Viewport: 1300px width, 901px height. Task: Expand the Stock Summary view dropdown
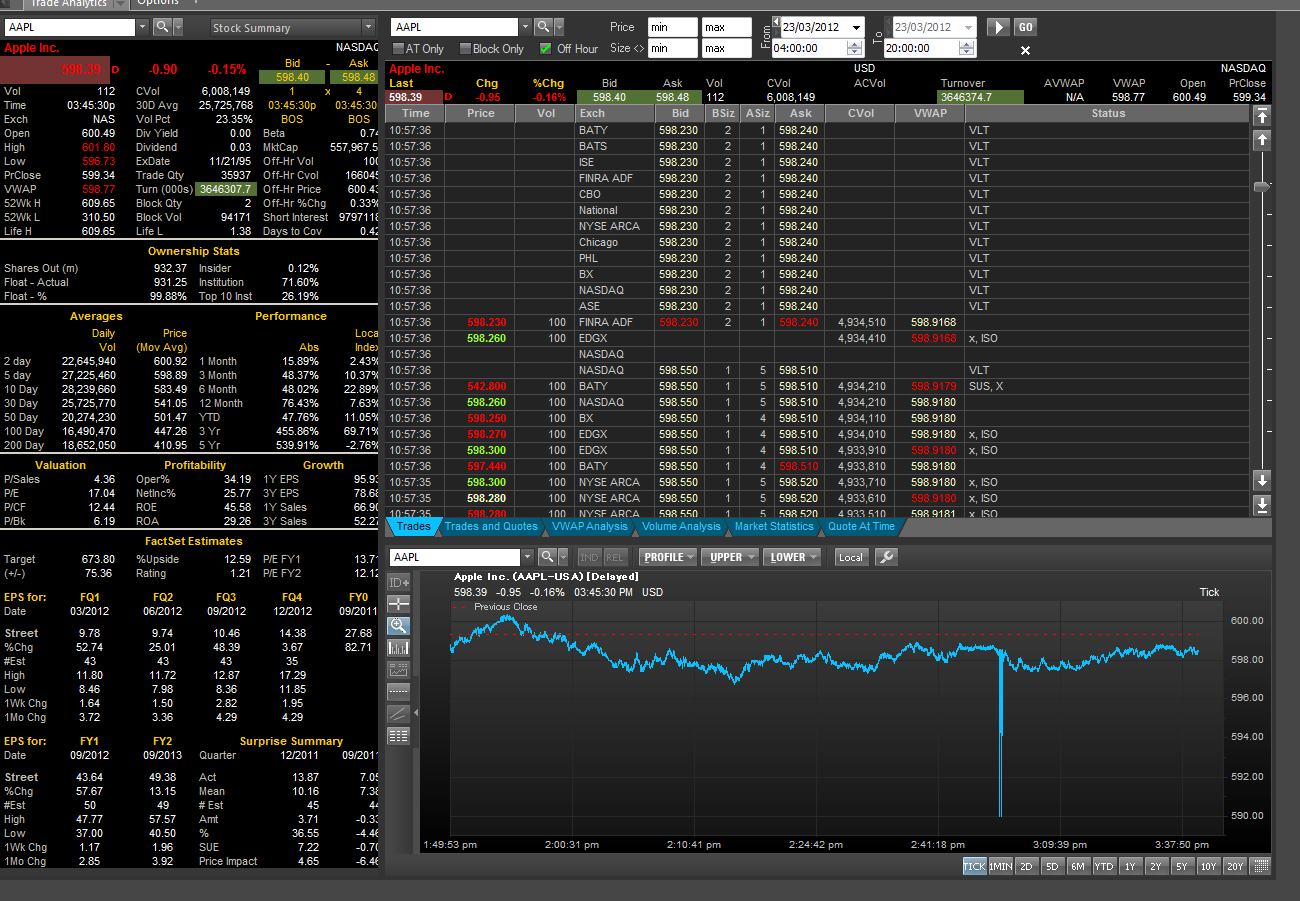coord(367,27)
